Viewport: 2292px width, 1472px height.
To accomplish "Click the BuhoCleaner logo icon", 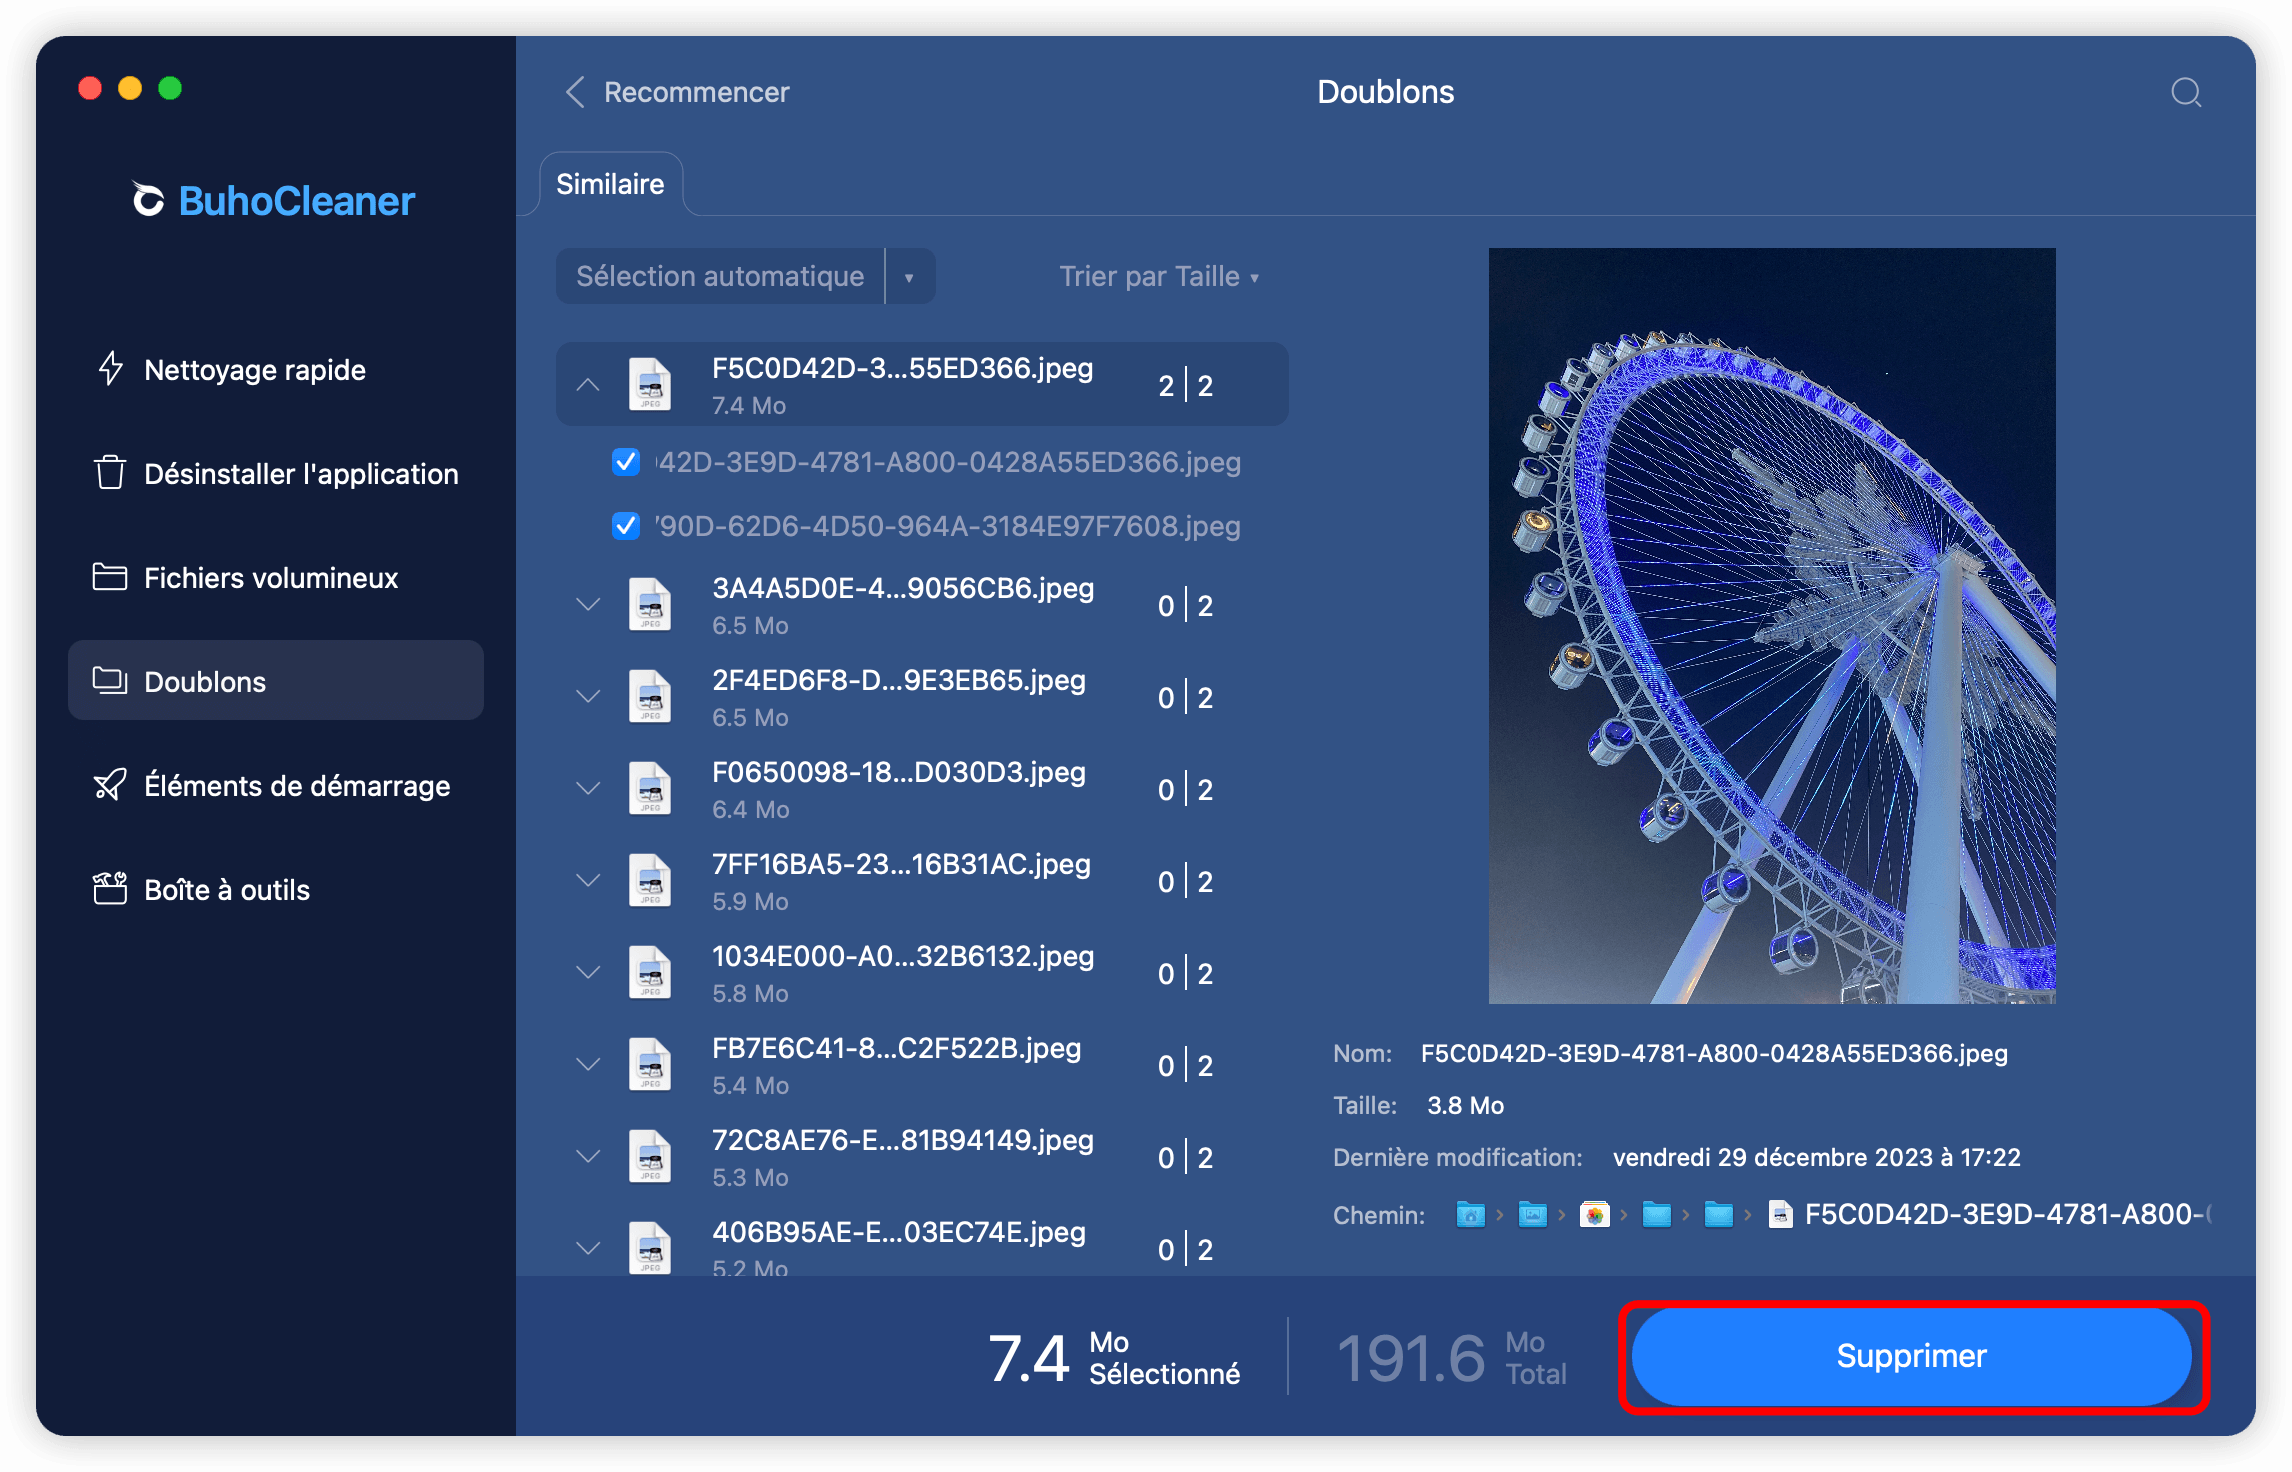I will tap(148, 199).
